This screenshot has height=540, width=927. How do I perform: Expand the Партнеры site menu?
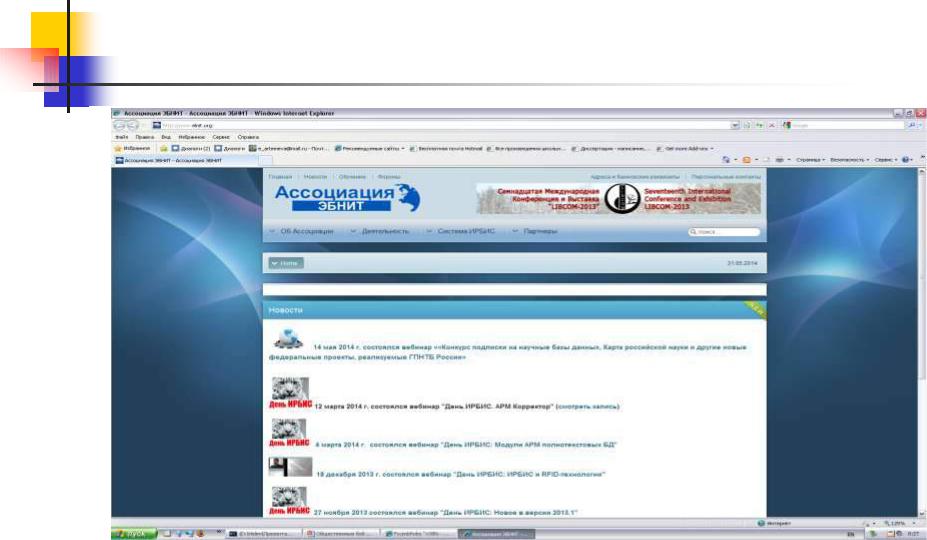tap(535, 231)
